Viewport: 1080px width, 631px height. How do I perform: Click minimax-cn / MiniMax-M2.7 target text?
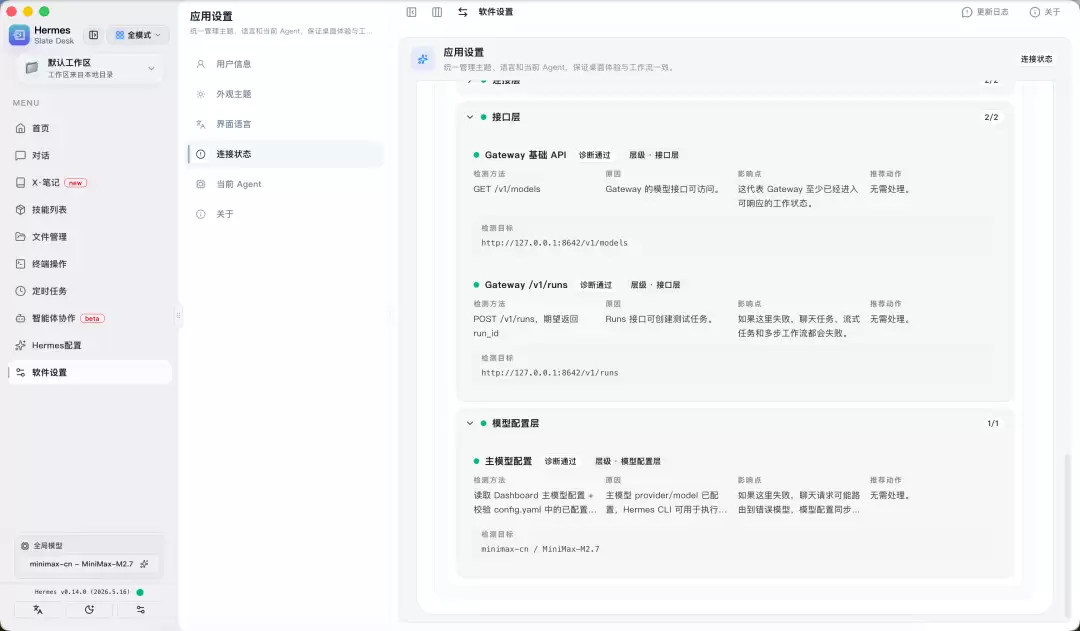540,549
